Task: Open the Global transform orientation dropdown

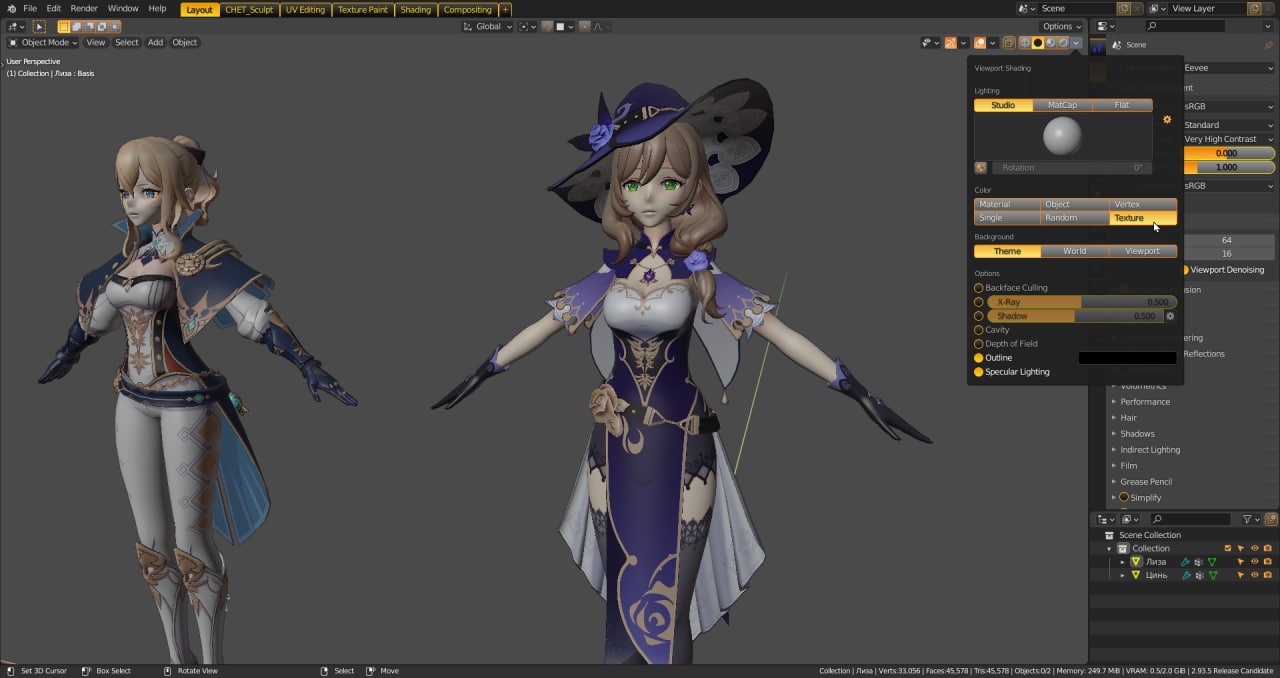Action: (x=488, y=27)
